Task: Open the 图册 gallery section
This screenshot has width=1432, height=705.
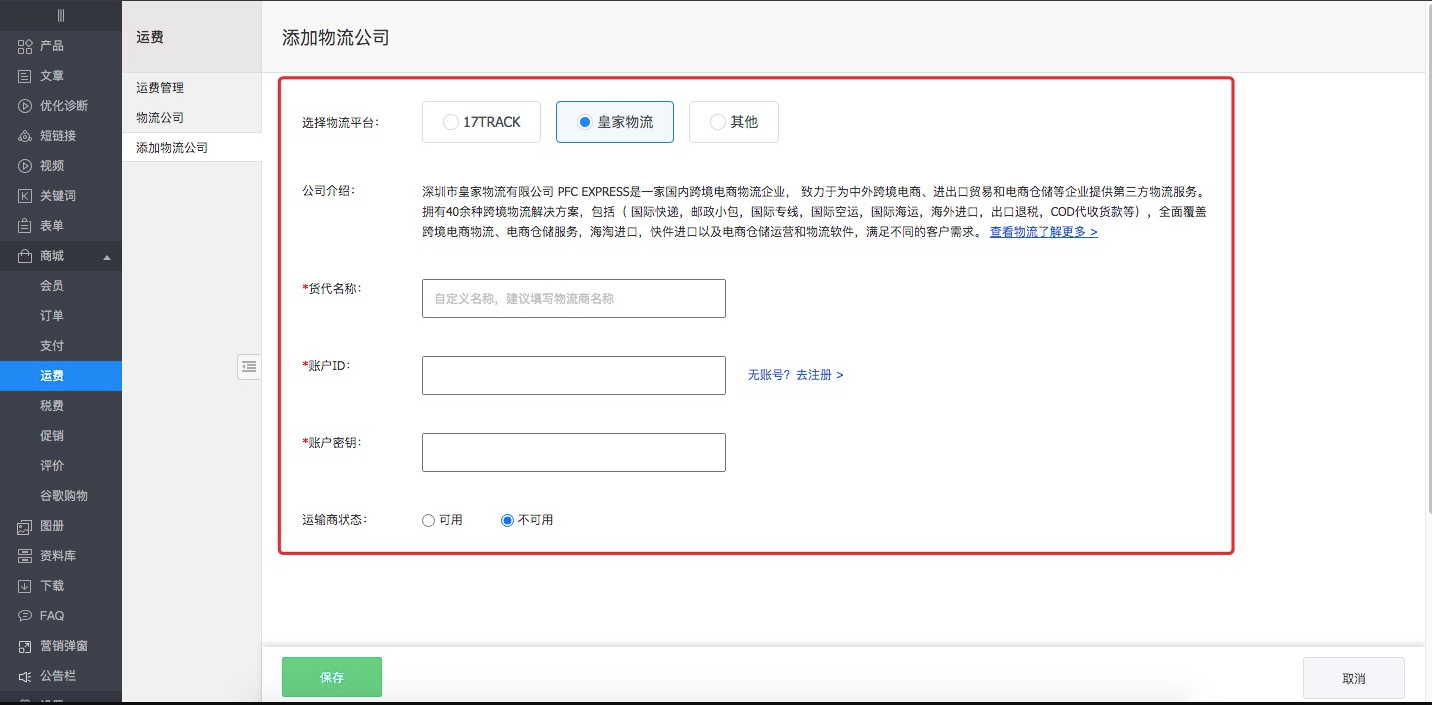Action: [x=50, y=526]
